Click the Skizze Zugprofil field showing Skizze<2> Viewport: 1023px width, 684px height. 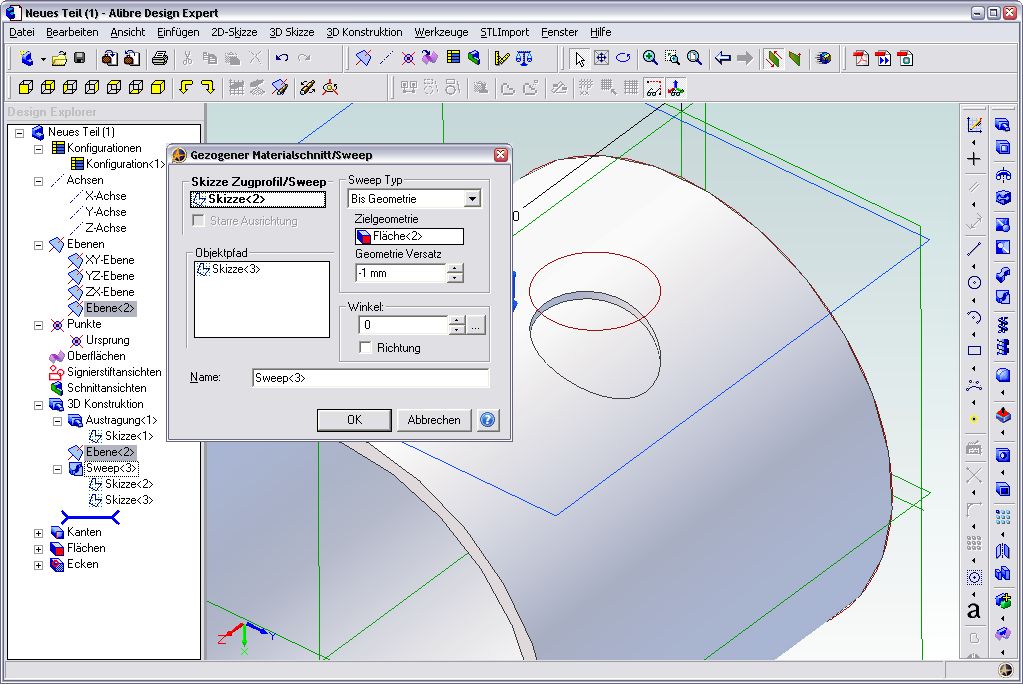(x=258, y=199)
